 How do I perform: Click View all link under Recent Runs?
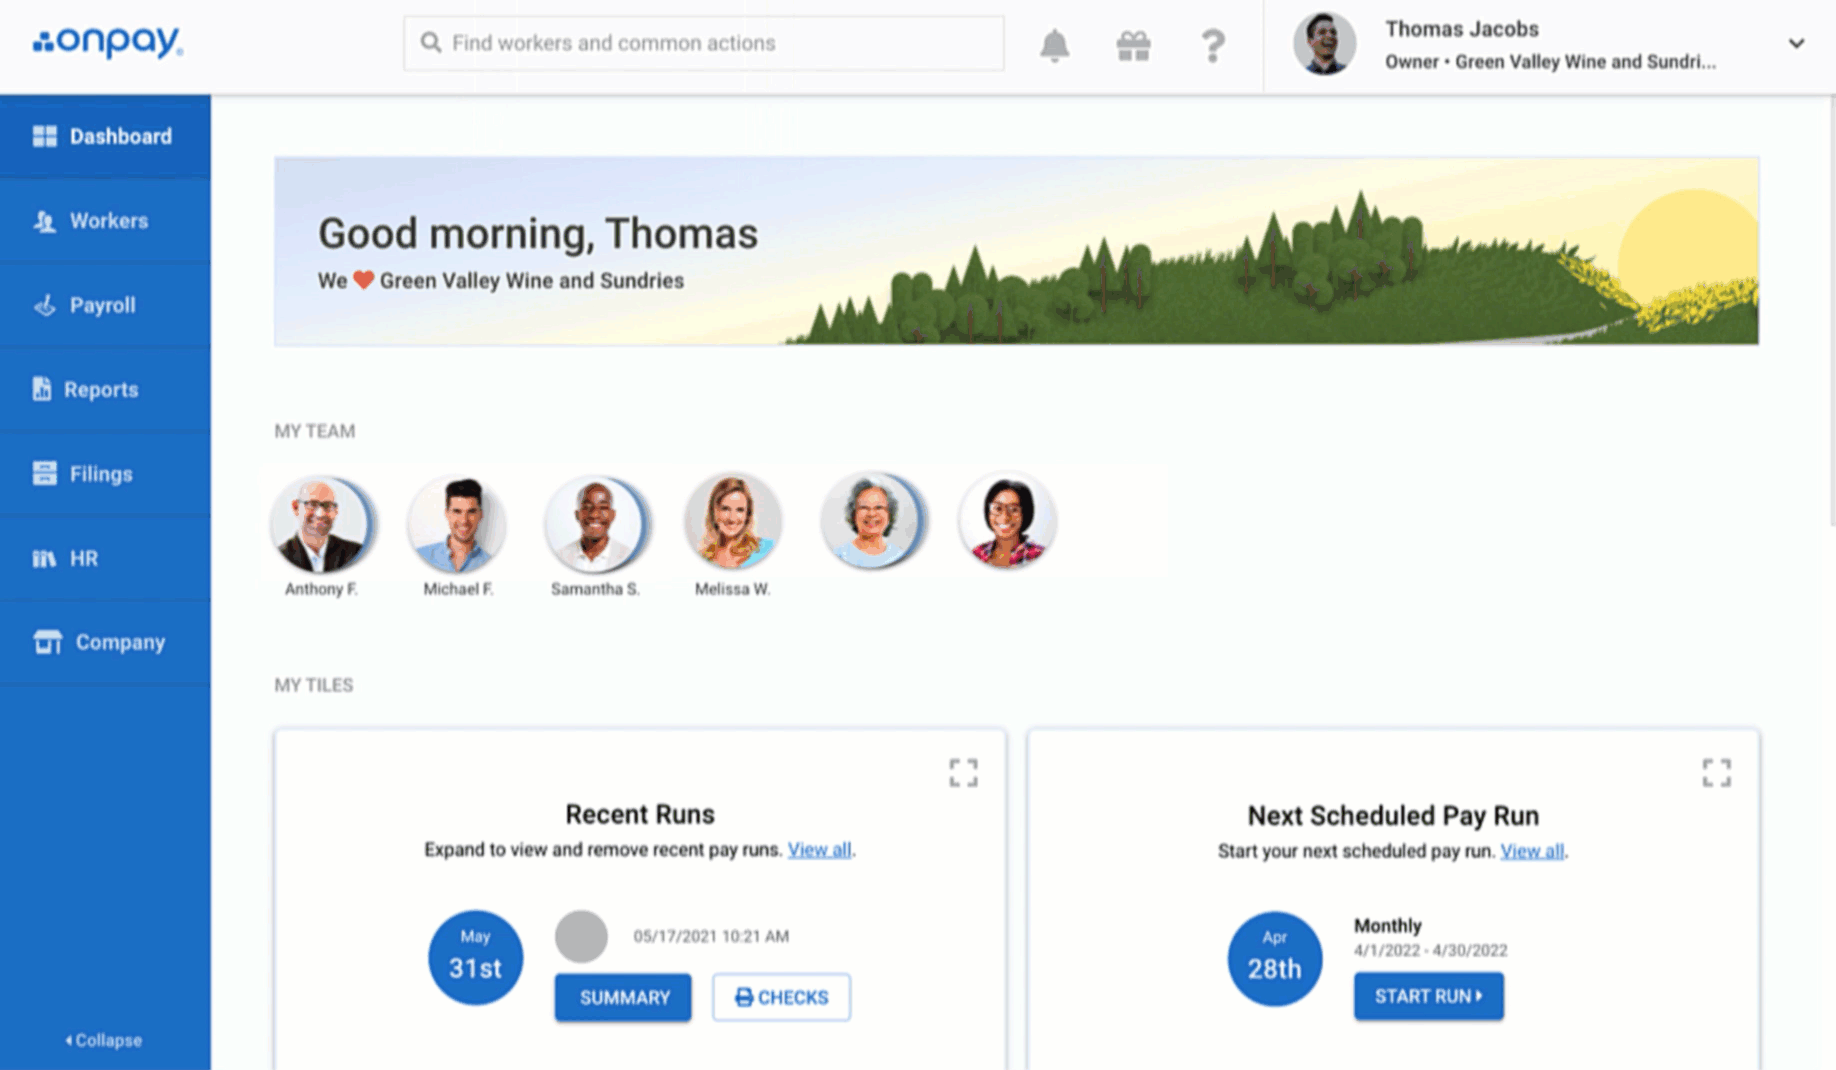819,849
